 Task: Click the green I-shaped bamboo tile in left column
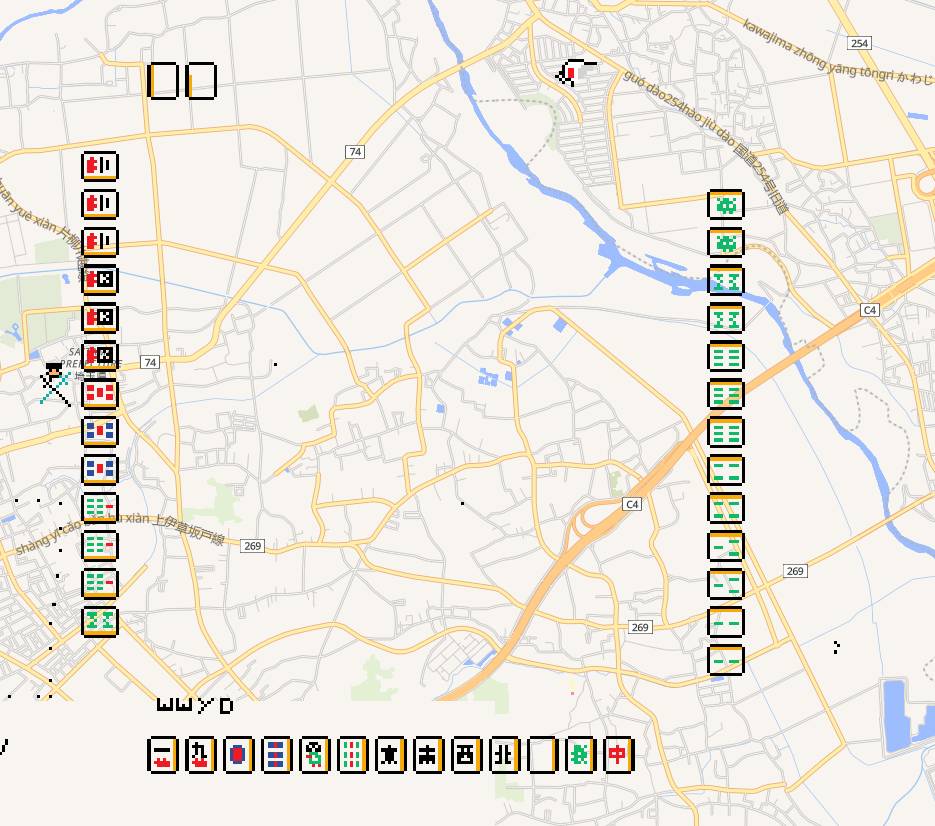pyautogui.click(x=100, y=622)
